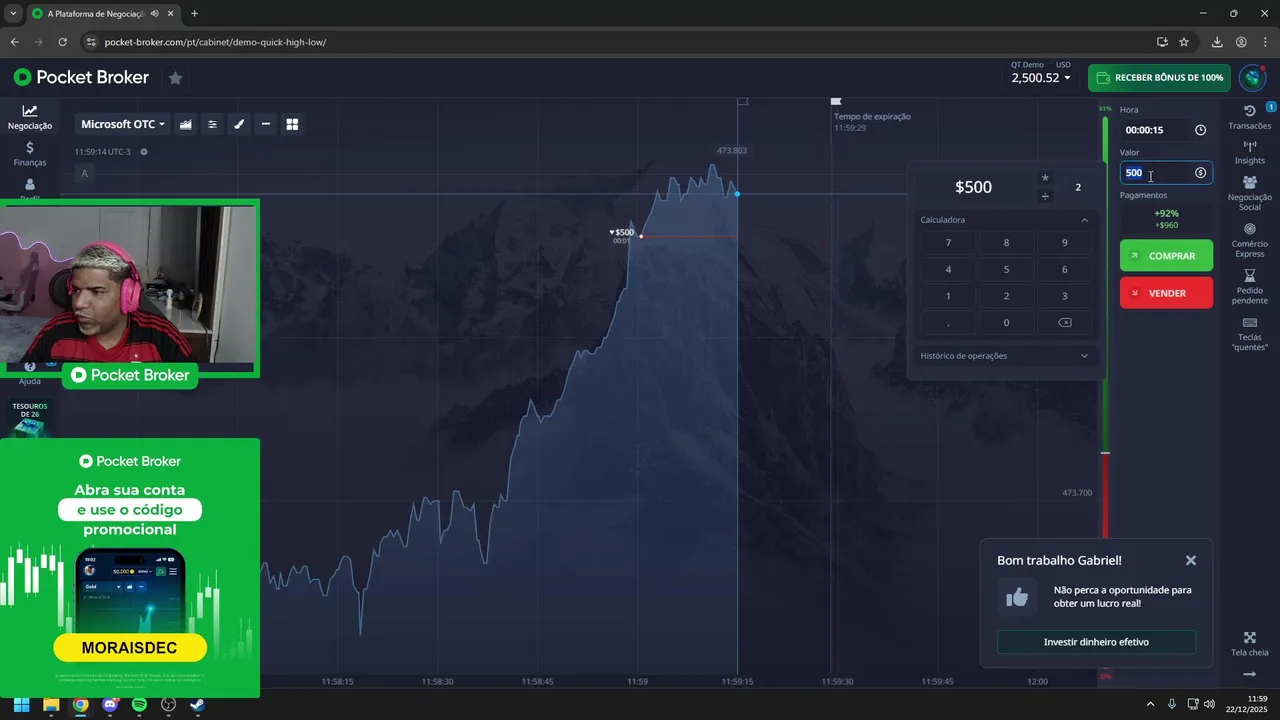Click the clock icon in Hora field

(1200, 130)
